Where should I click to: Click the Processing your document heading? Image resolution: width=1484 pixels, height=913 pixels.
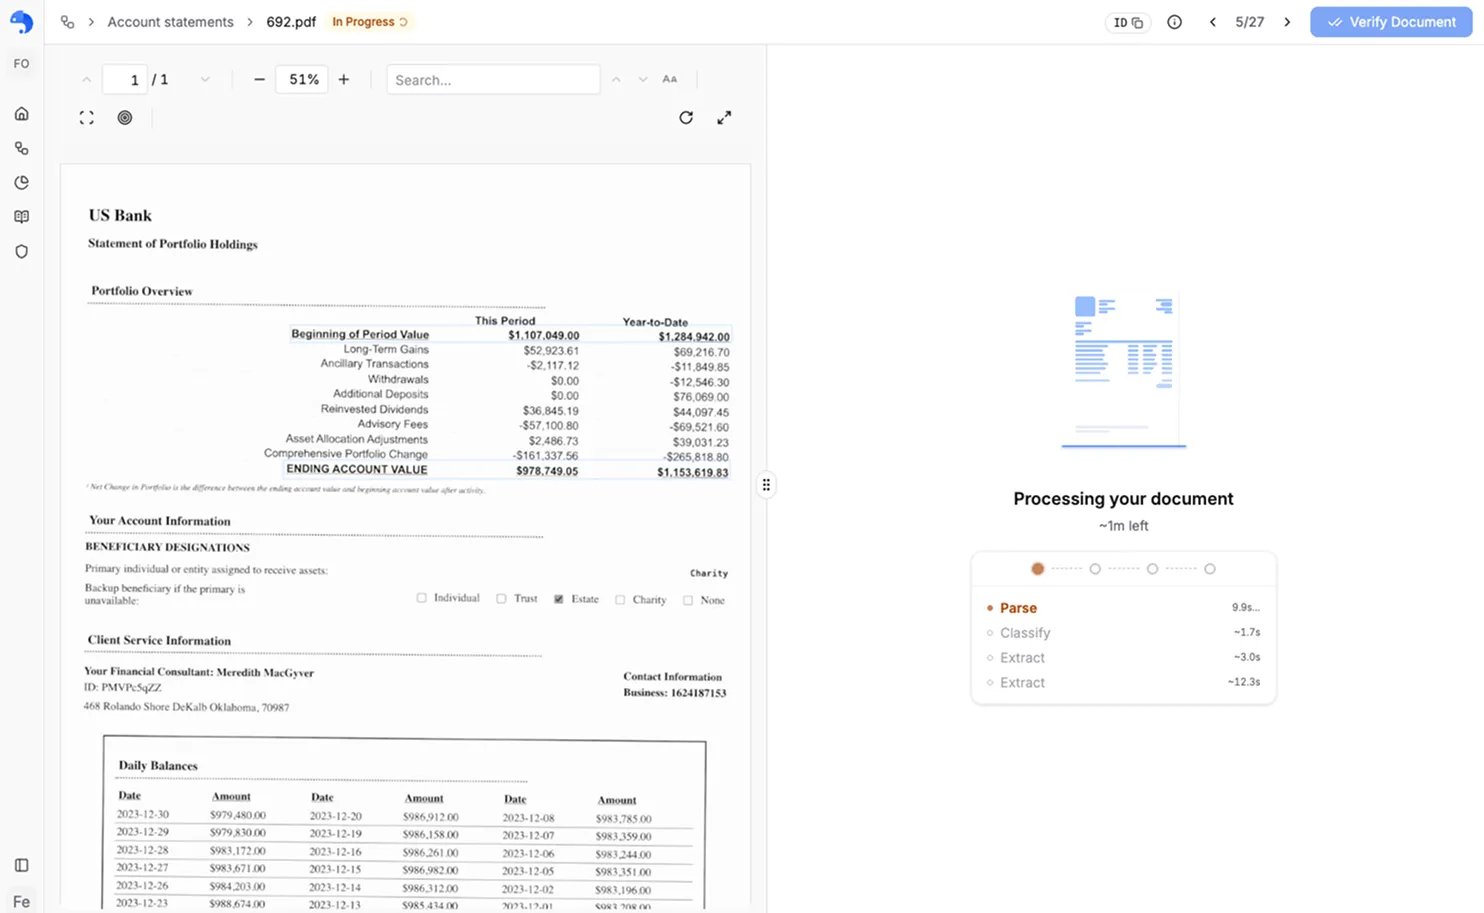tap(1123, 499)
